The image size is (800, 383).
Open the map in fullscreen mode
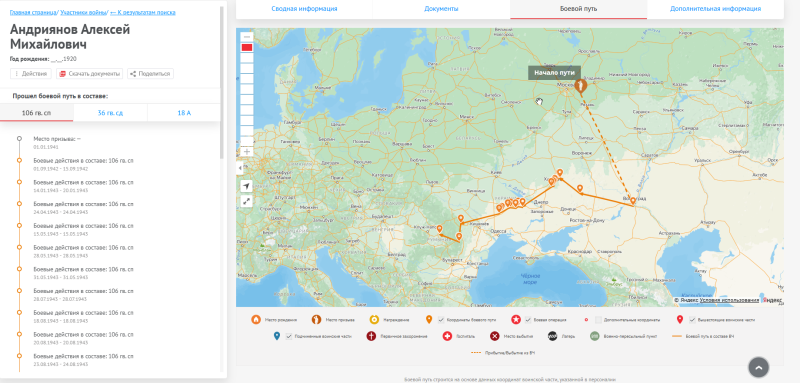(247, 201)
